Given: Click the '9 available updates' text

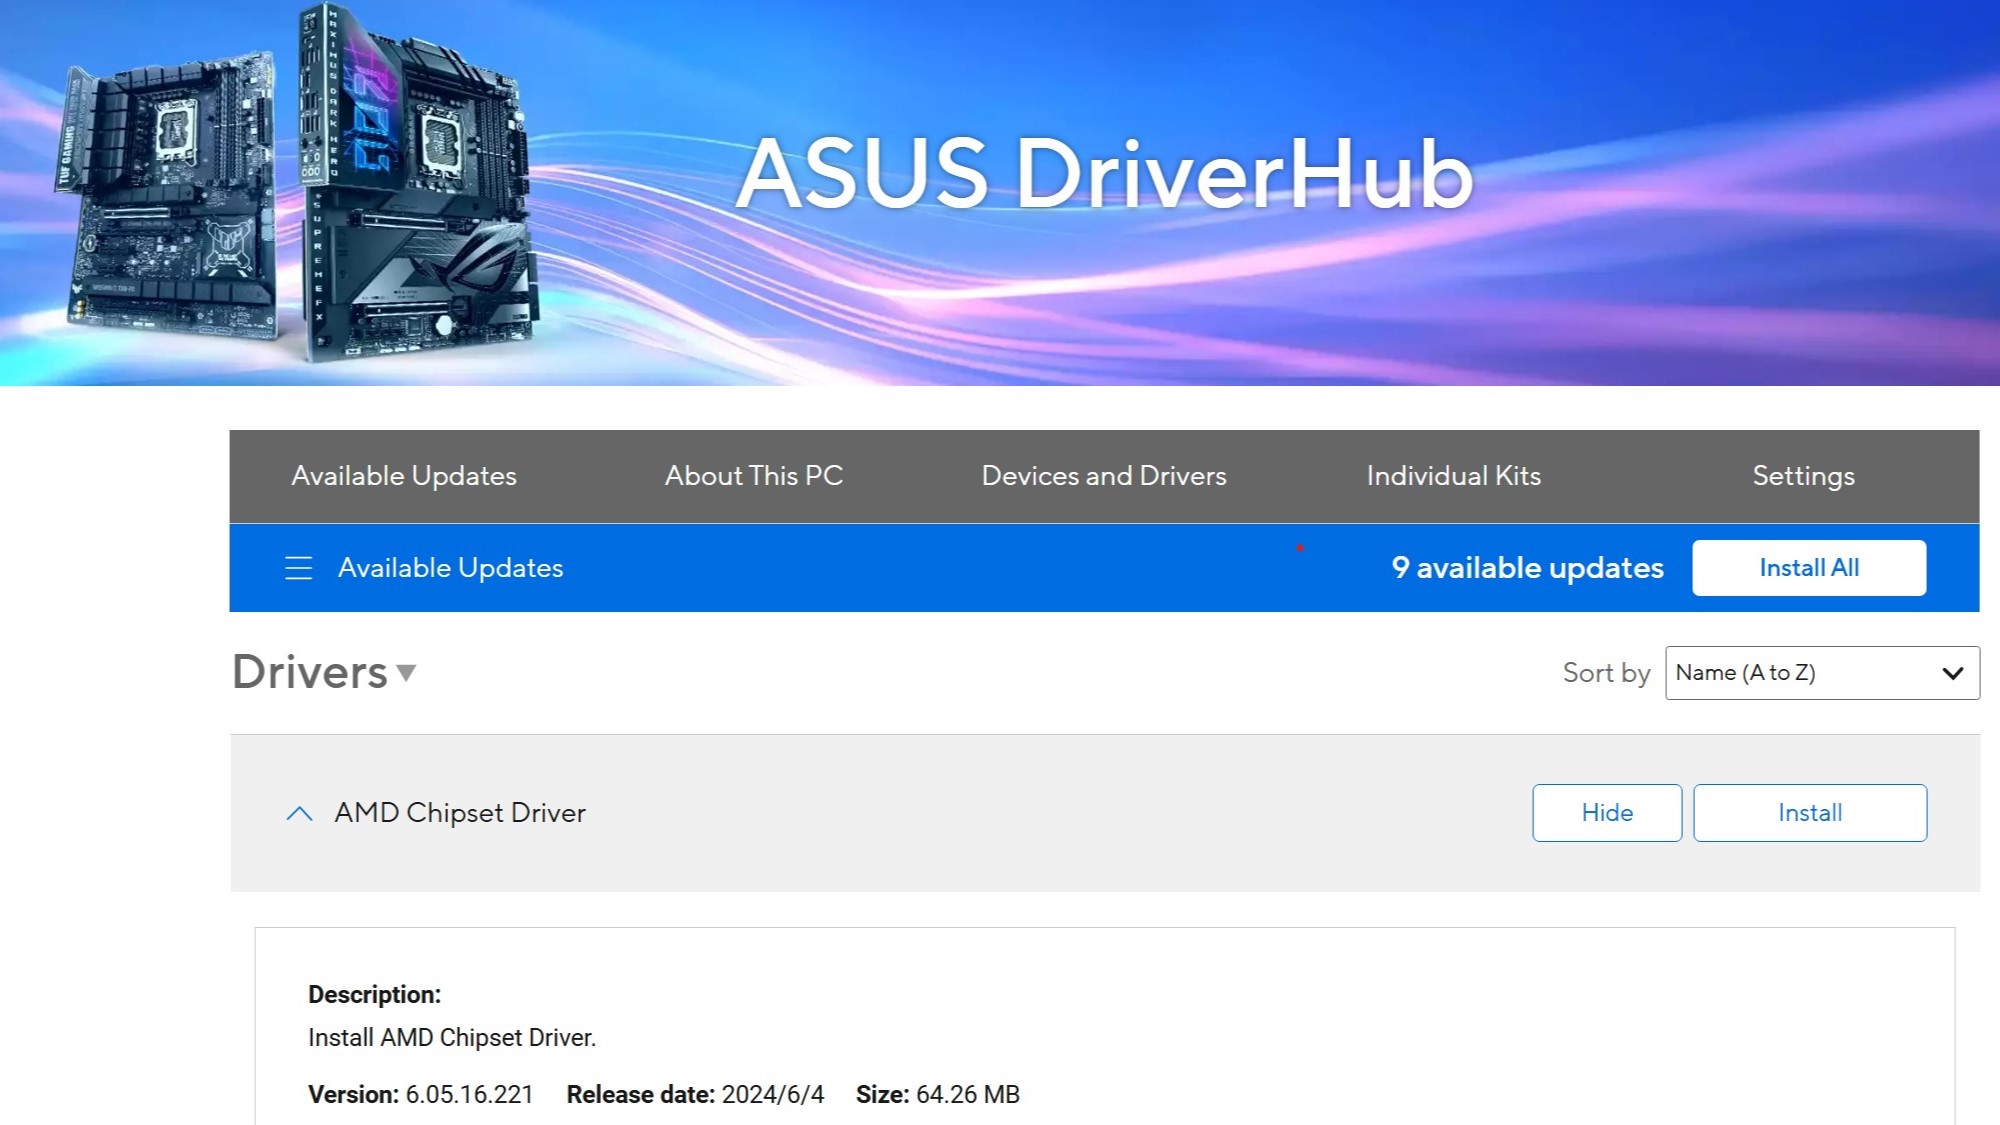Looking at the screenshot, I should 1527,568.
